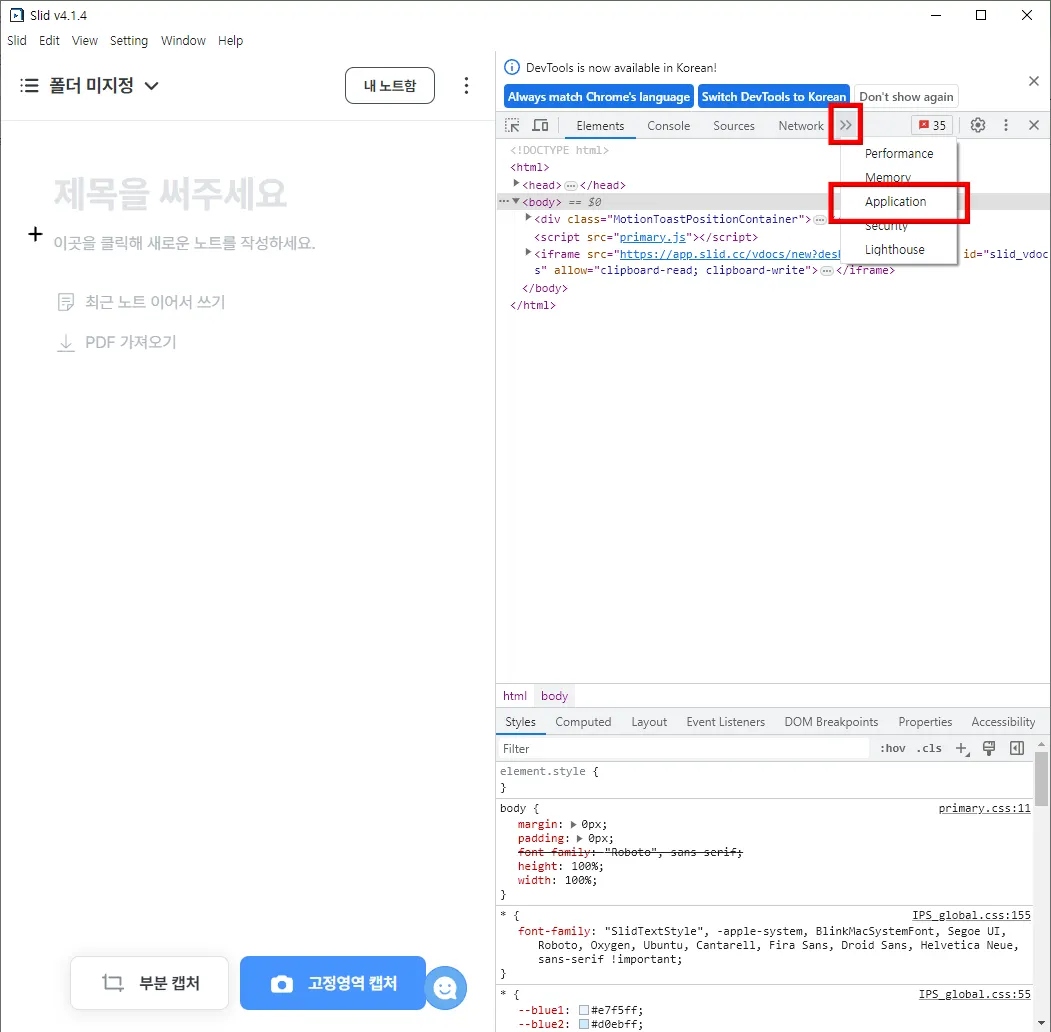Expand the padding property triangle

[x=580, y=839]
